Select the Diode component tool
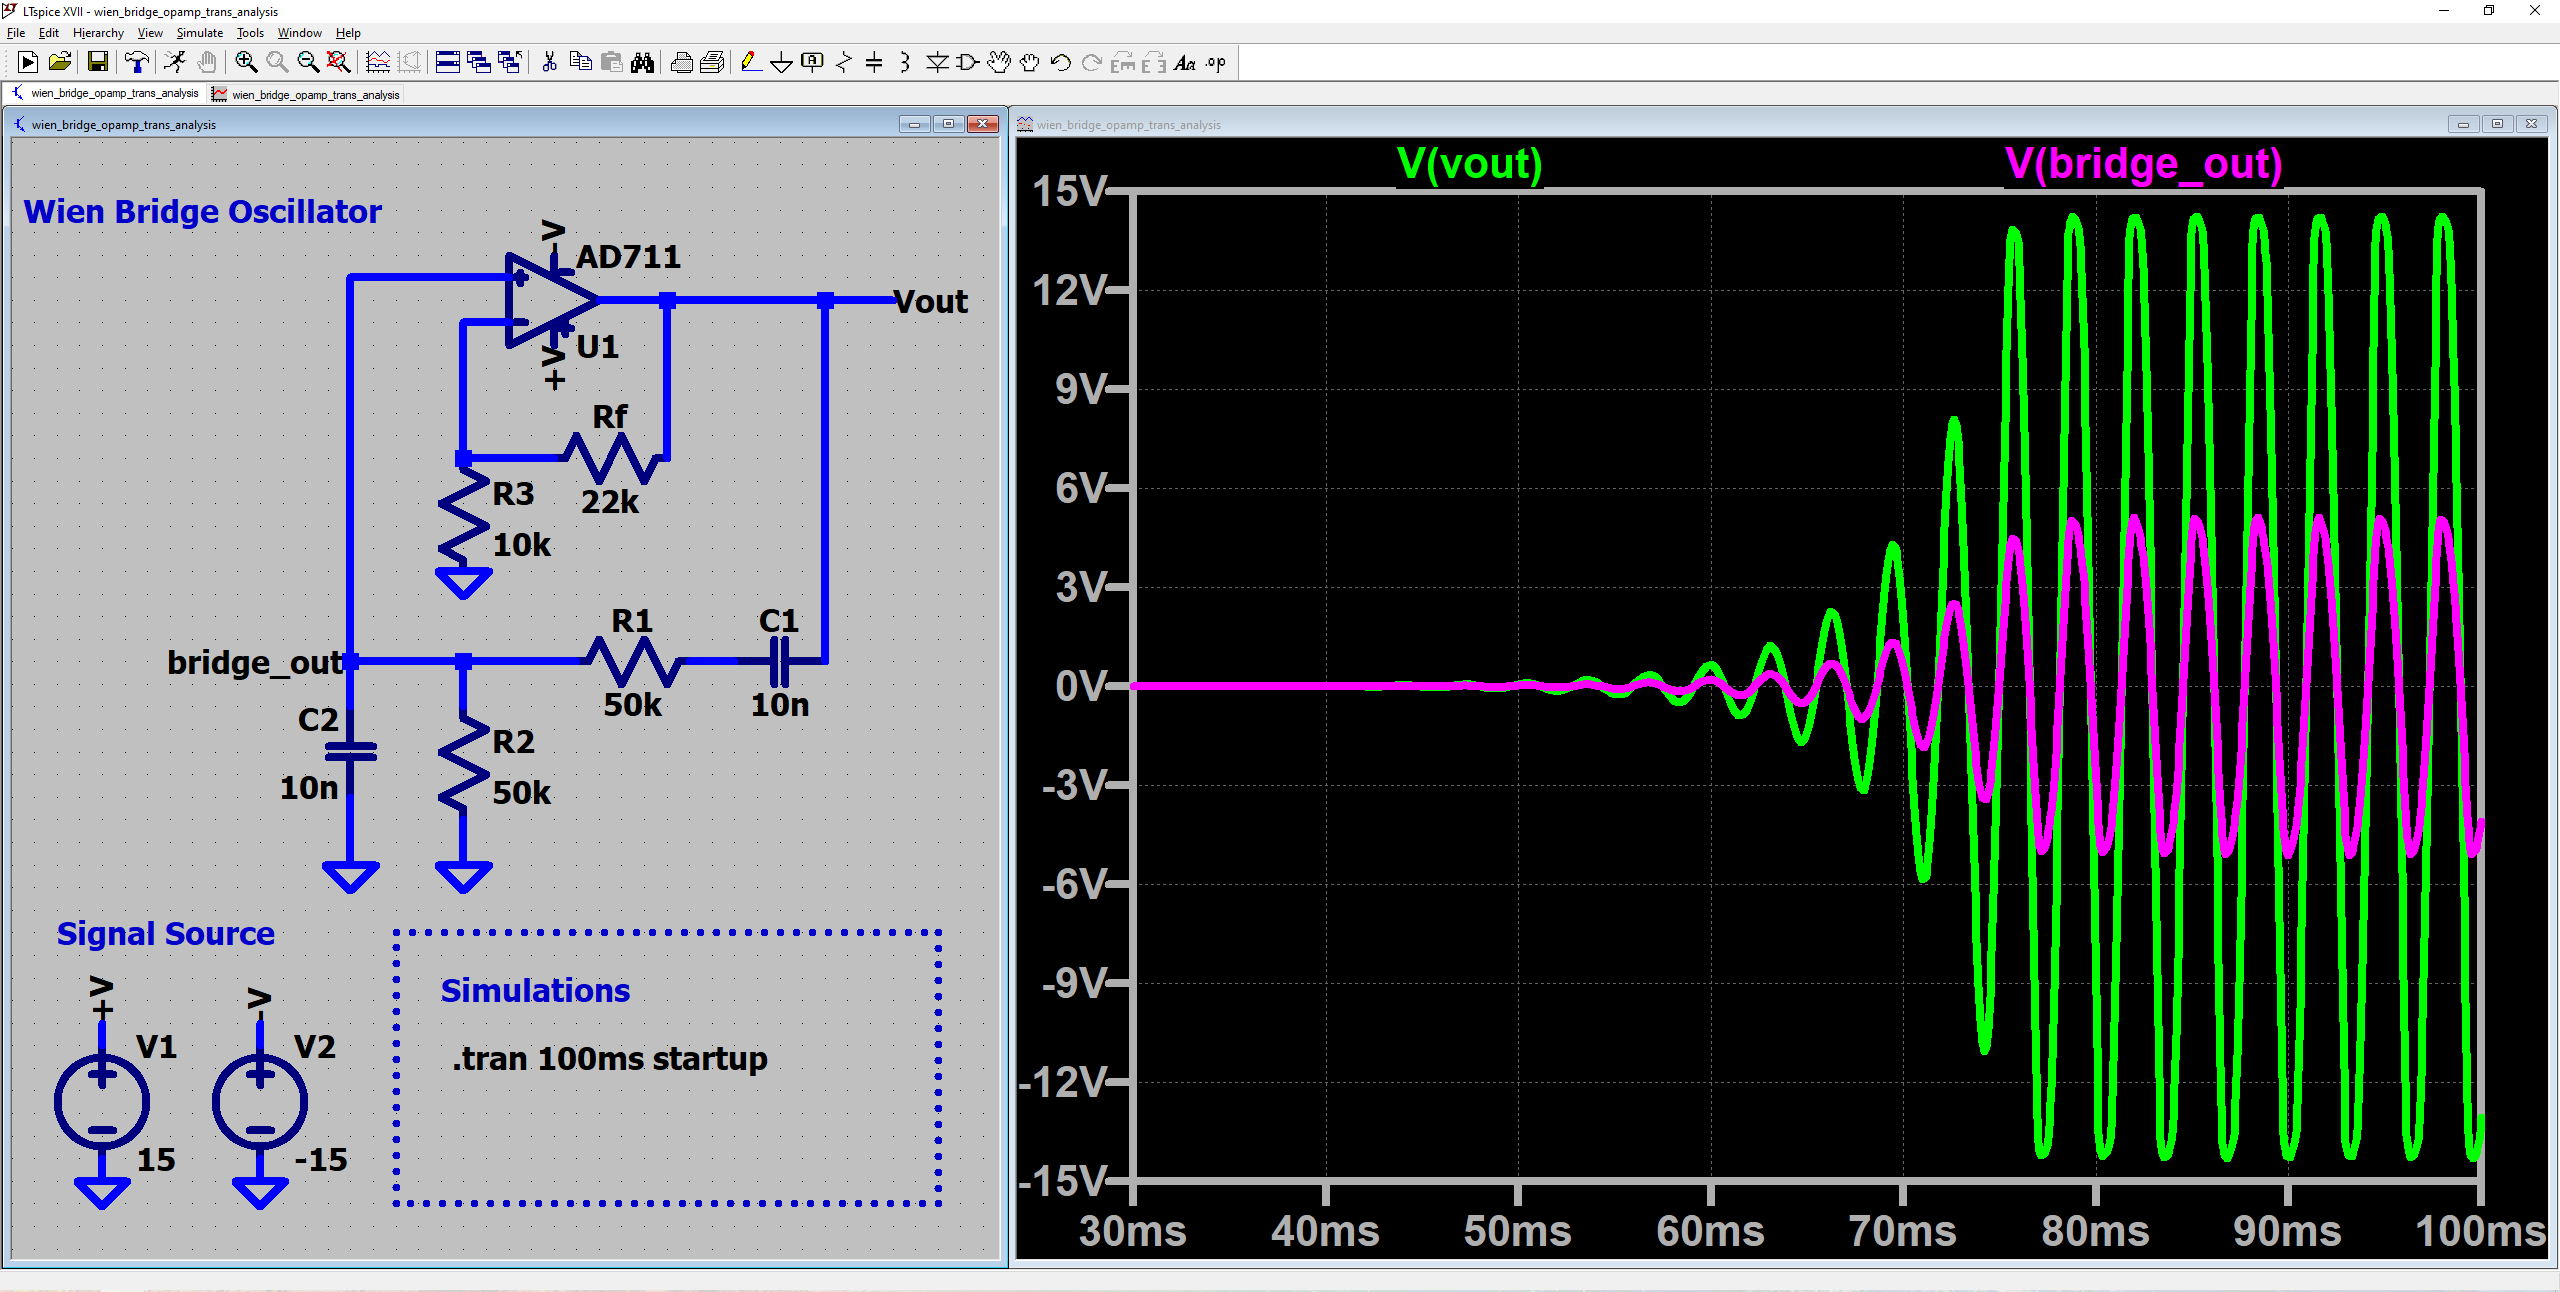The width and height of the screenshot is (2560, 1292). (x=937, y=63)
